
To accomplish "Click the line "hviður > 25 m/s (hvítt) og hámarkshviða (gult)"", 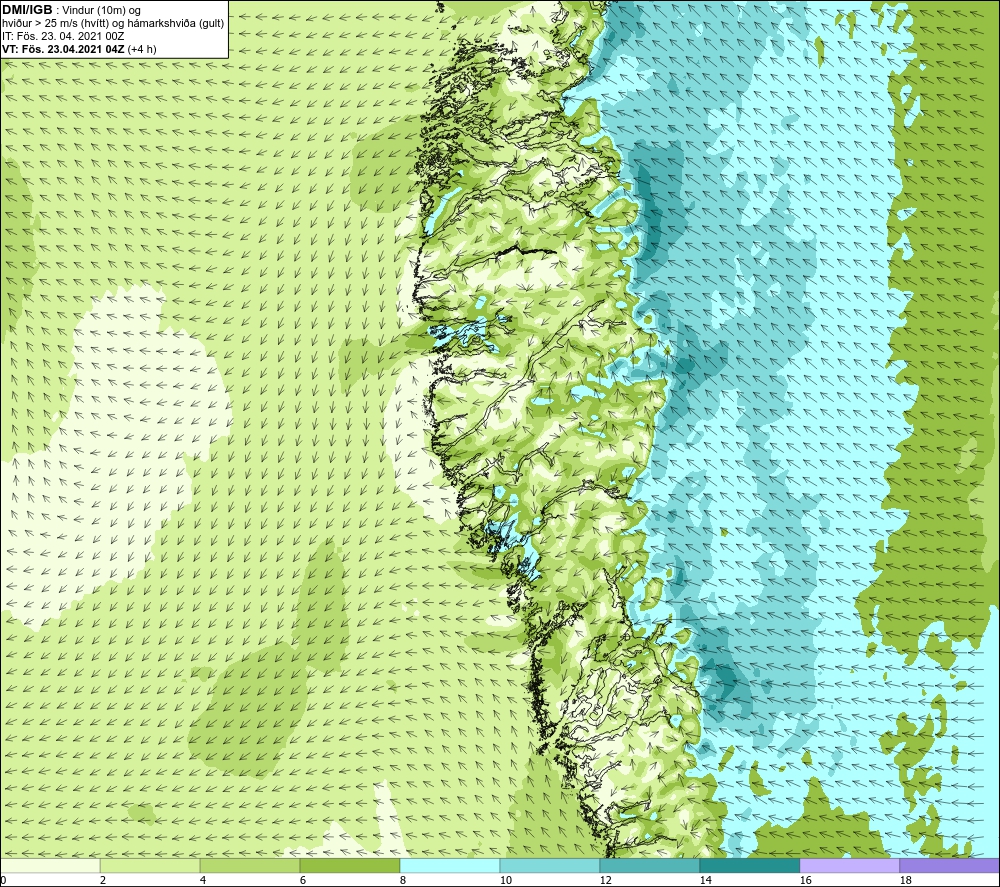I will click(x=114, y=24).
